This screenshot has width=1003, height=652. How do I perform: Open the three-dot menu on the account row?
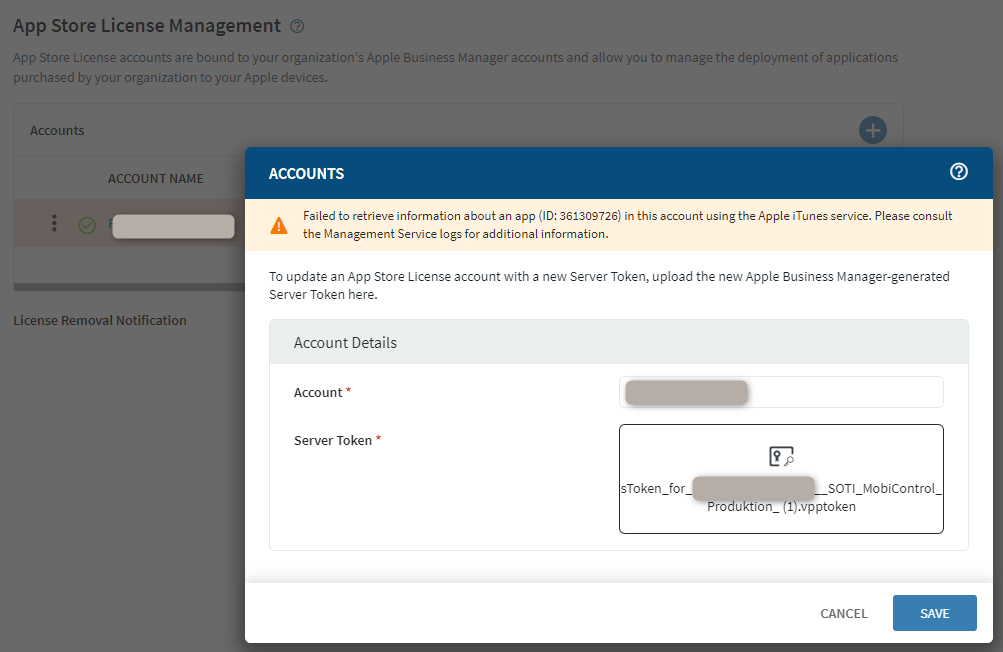55,224
